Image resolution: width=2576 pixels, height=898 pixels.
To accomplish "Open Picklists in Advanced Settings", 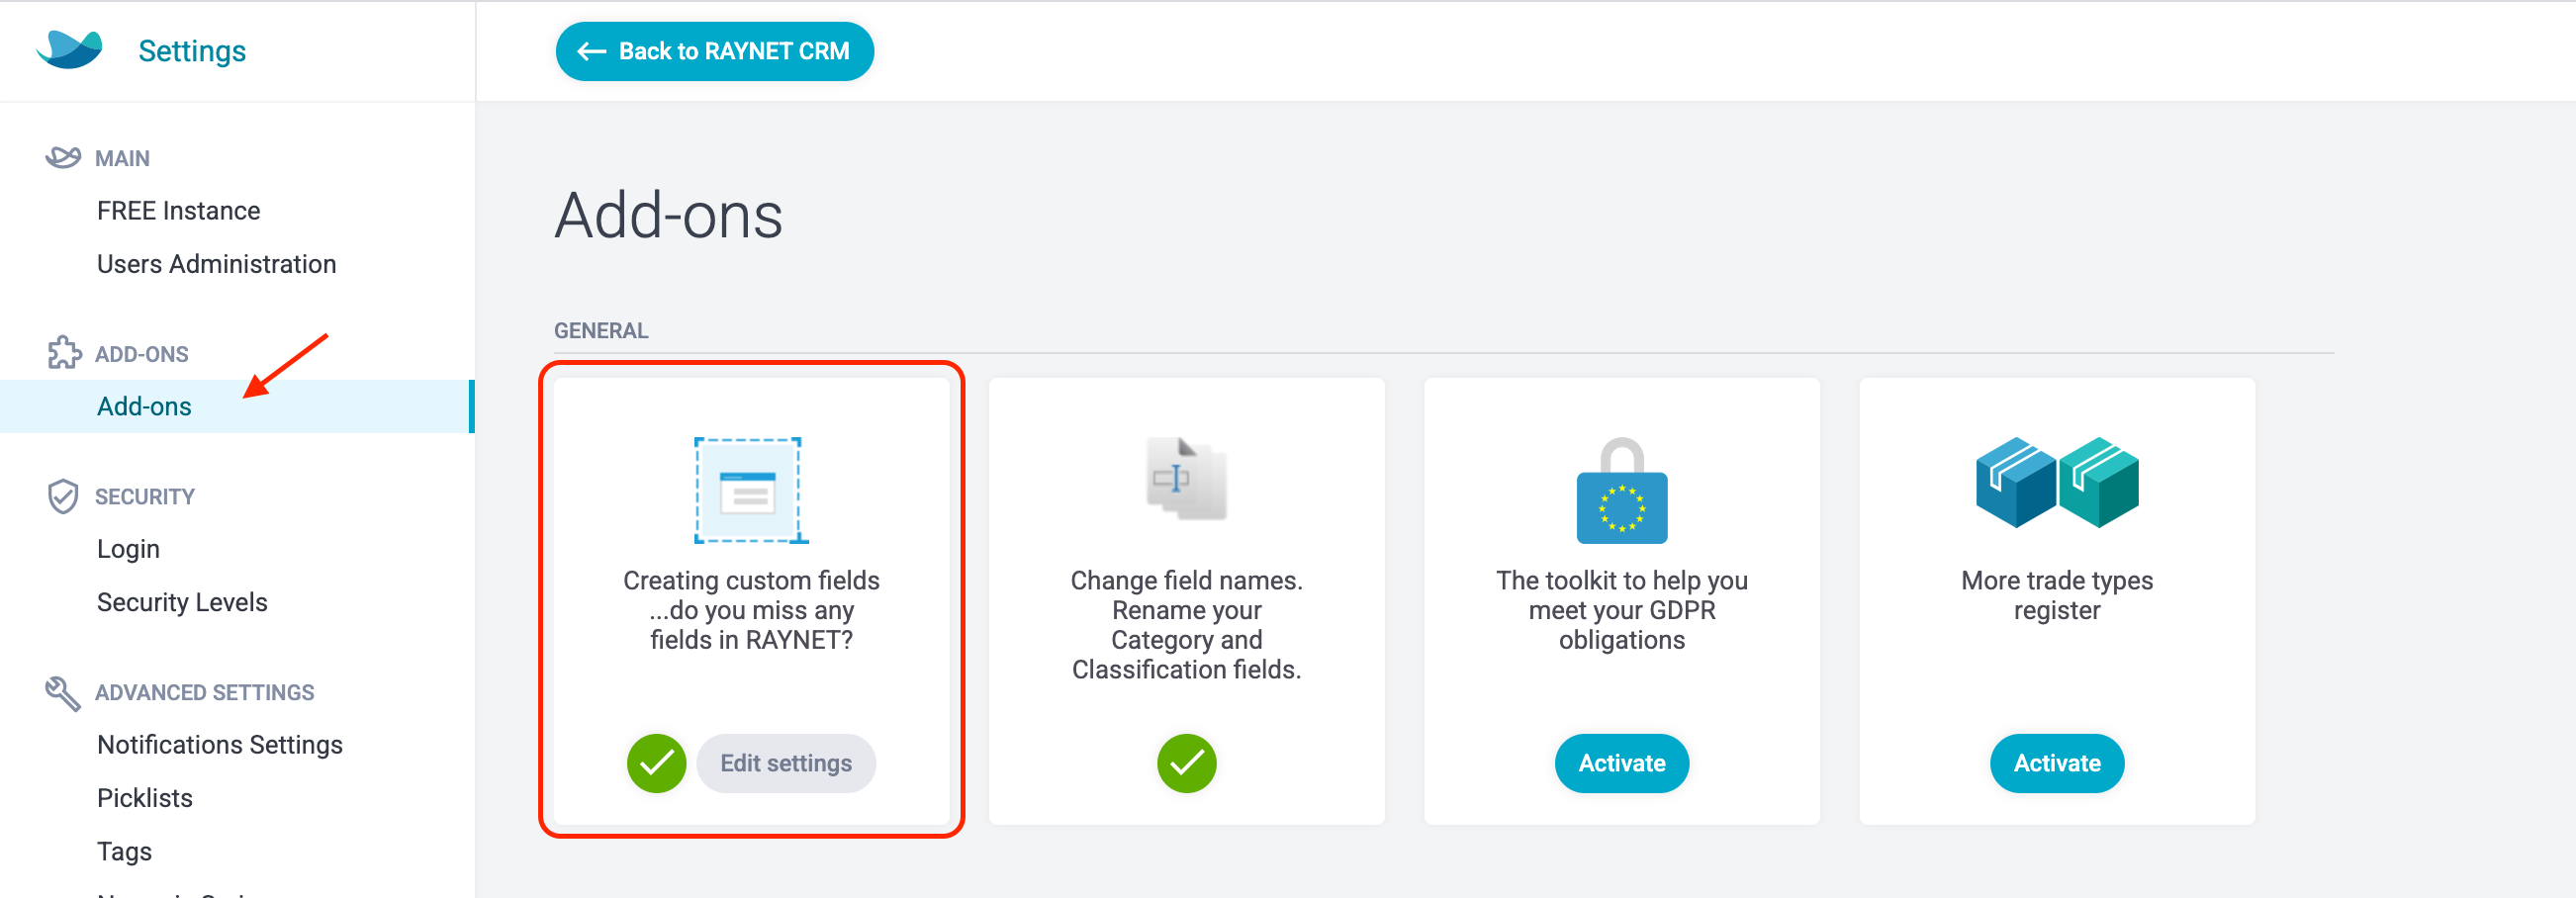I will click(144, 798).
